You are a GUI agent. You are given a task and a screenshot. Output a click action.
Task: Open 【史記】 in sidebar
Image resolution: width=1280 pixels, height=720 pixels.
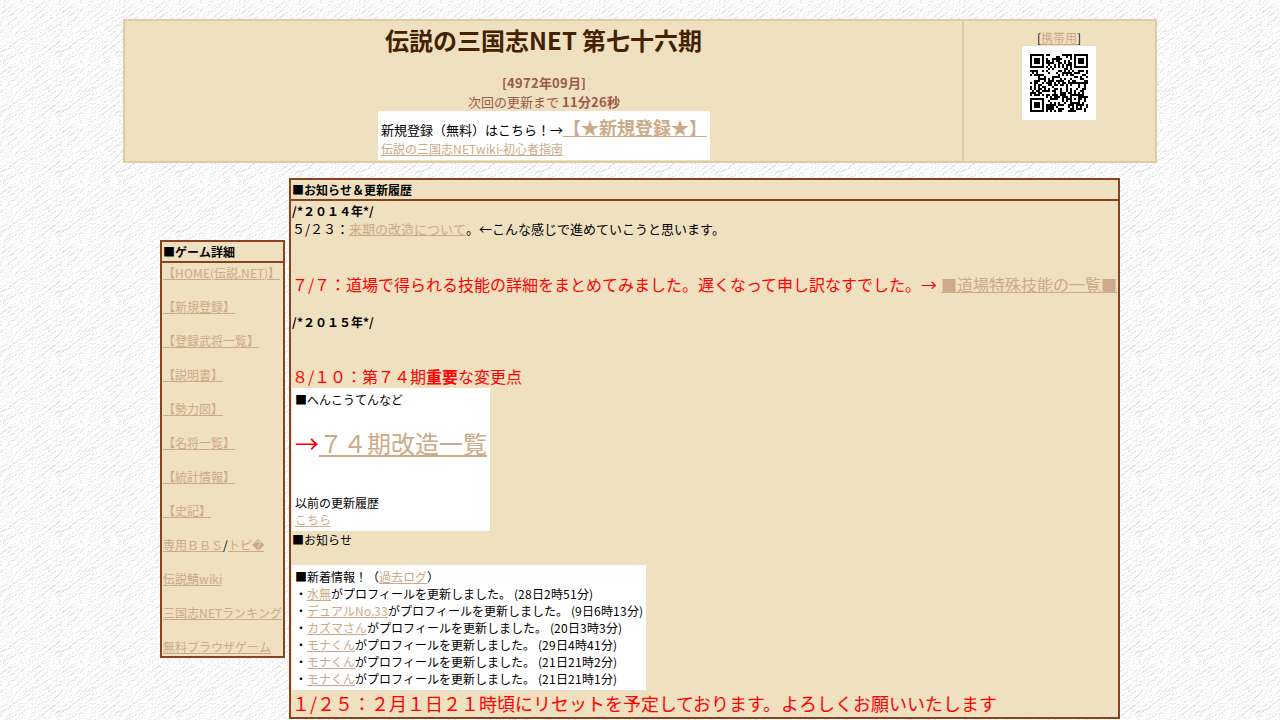tap(187, 511)
